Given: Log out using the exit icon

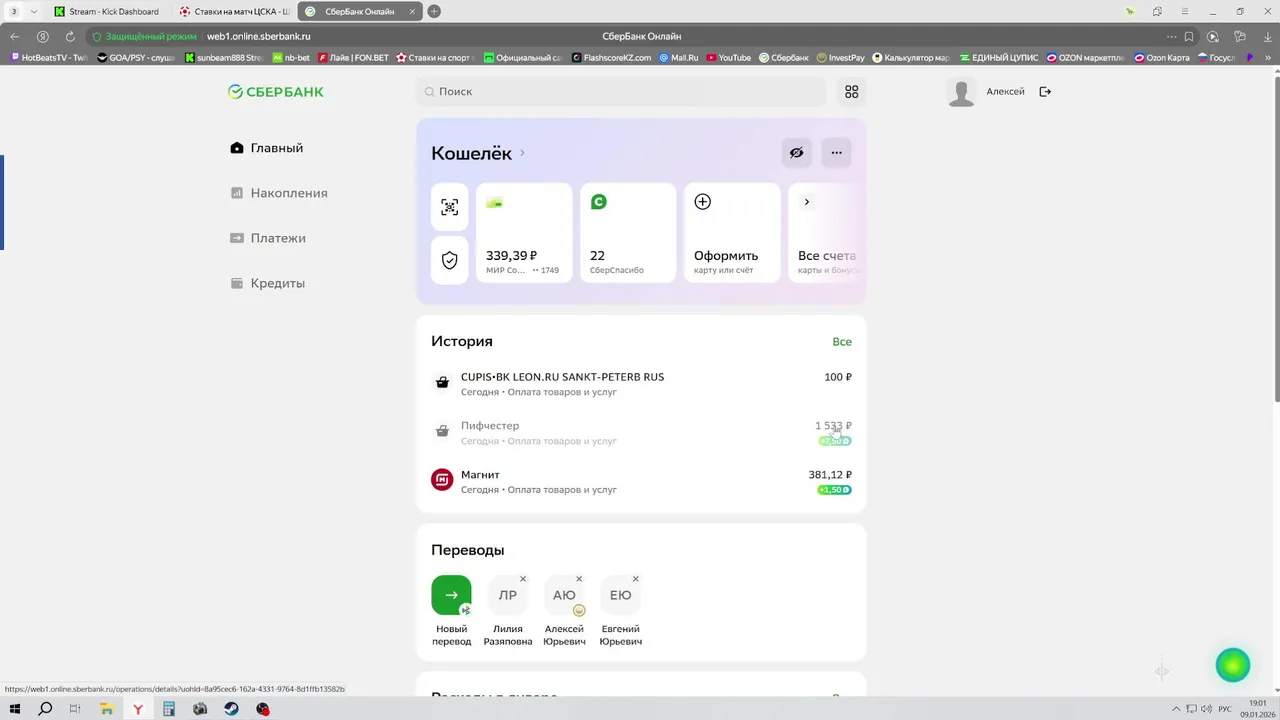Looking at the screenshot, I should 1045,92.
